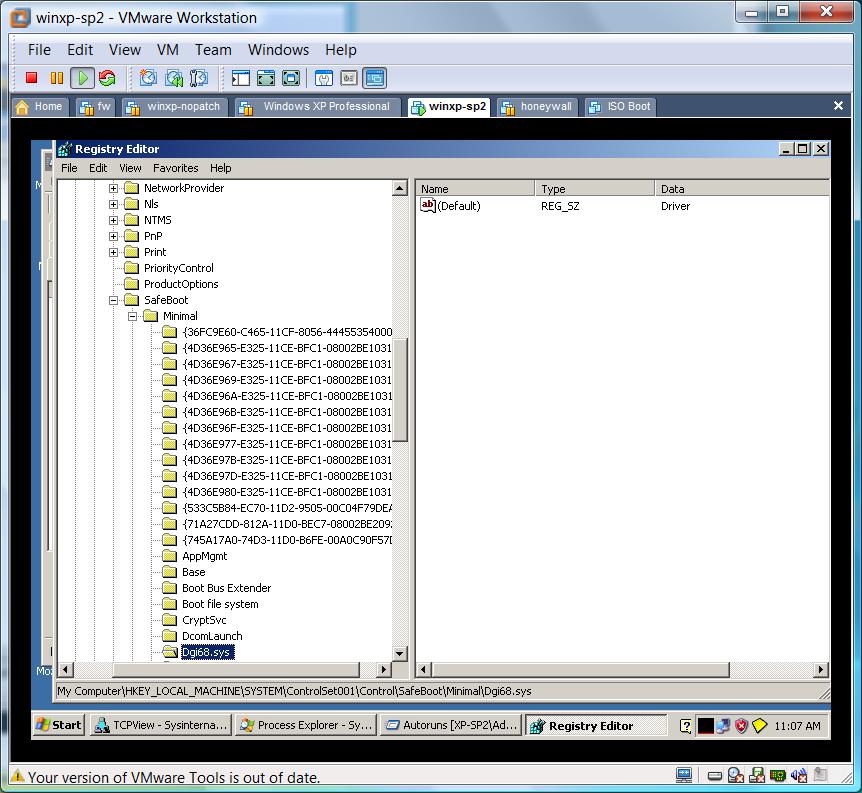Open the VMware Team menu

(213, 50)
